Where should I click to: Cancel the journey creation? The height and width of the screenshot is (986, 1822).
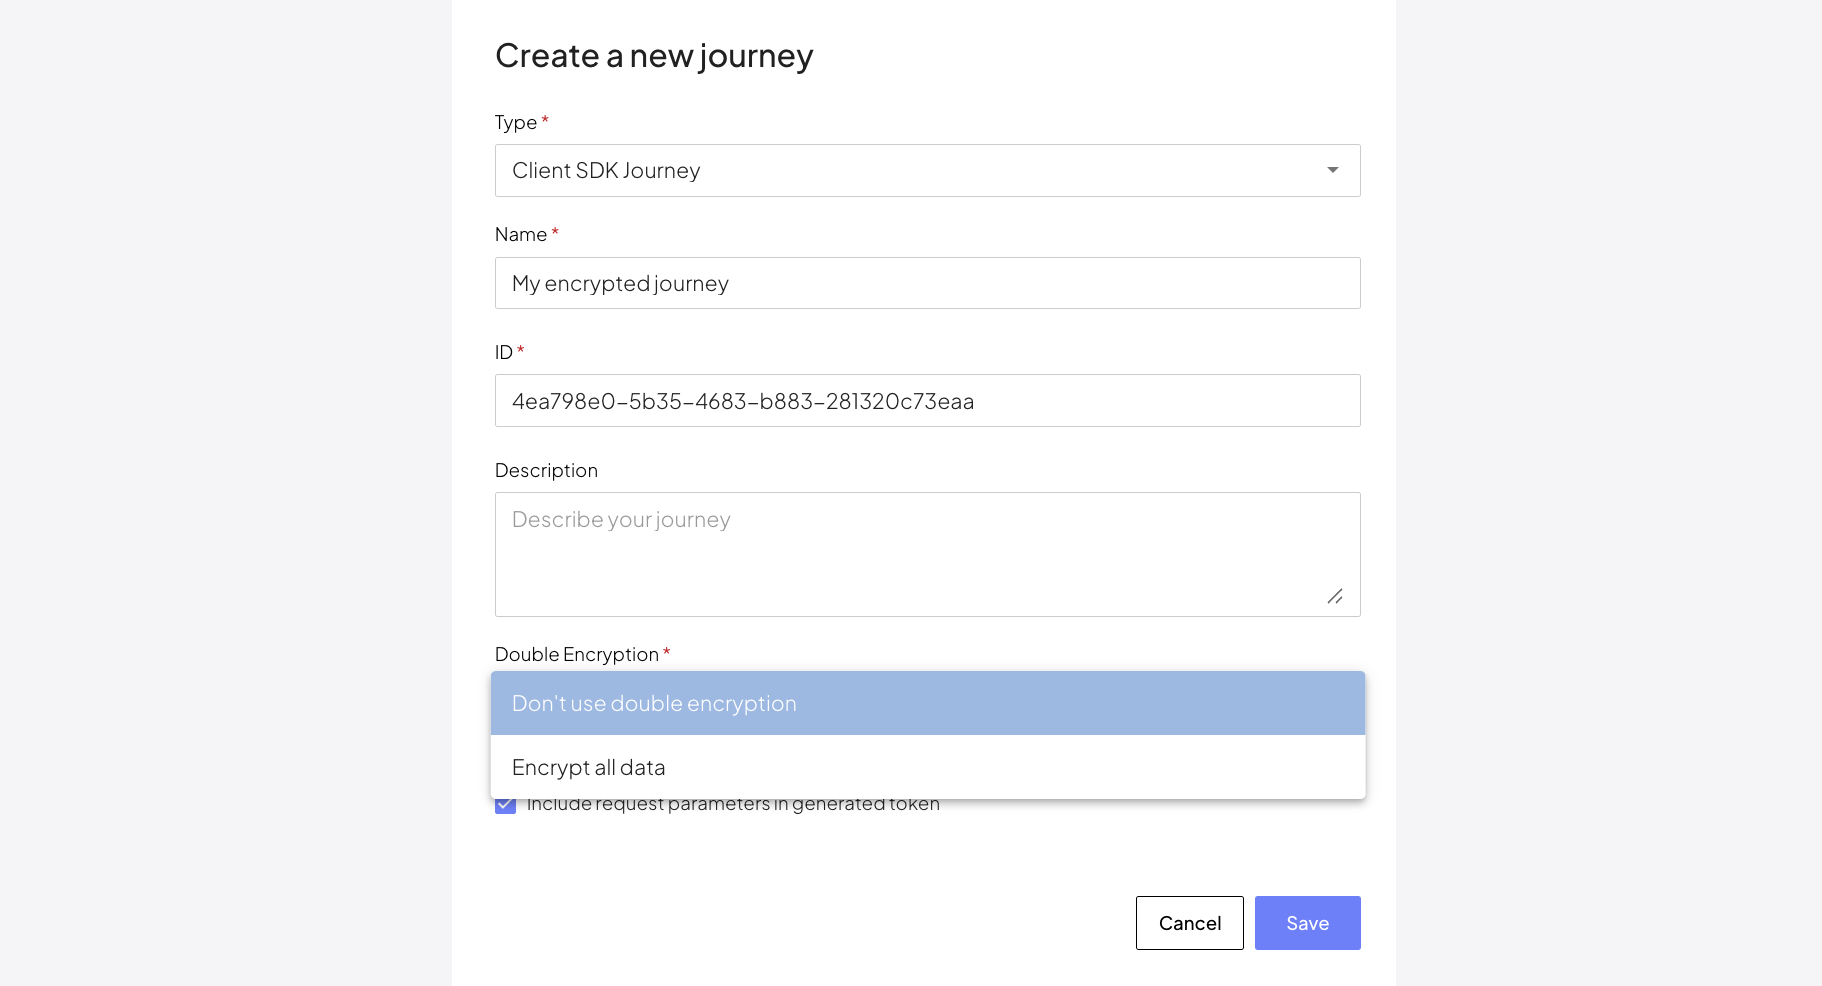1189,923
